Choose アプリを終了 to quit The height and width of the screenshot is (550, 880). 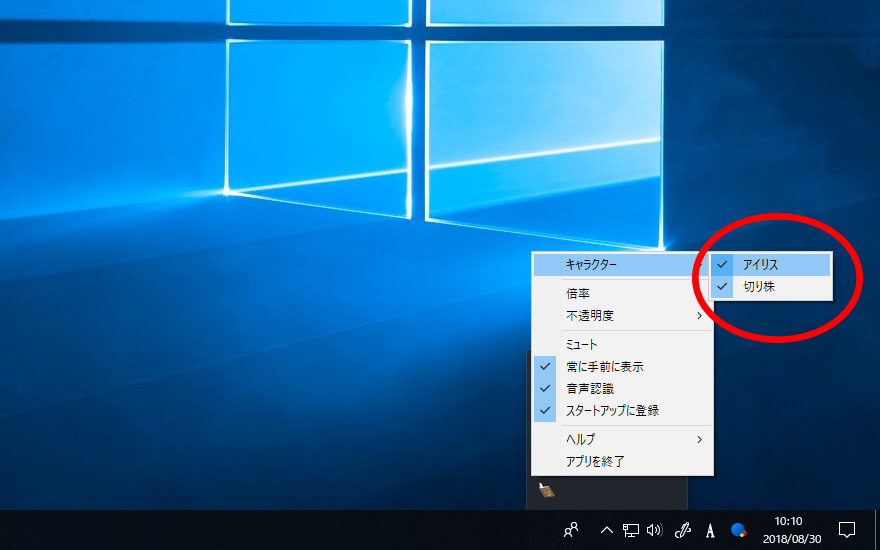622,462
